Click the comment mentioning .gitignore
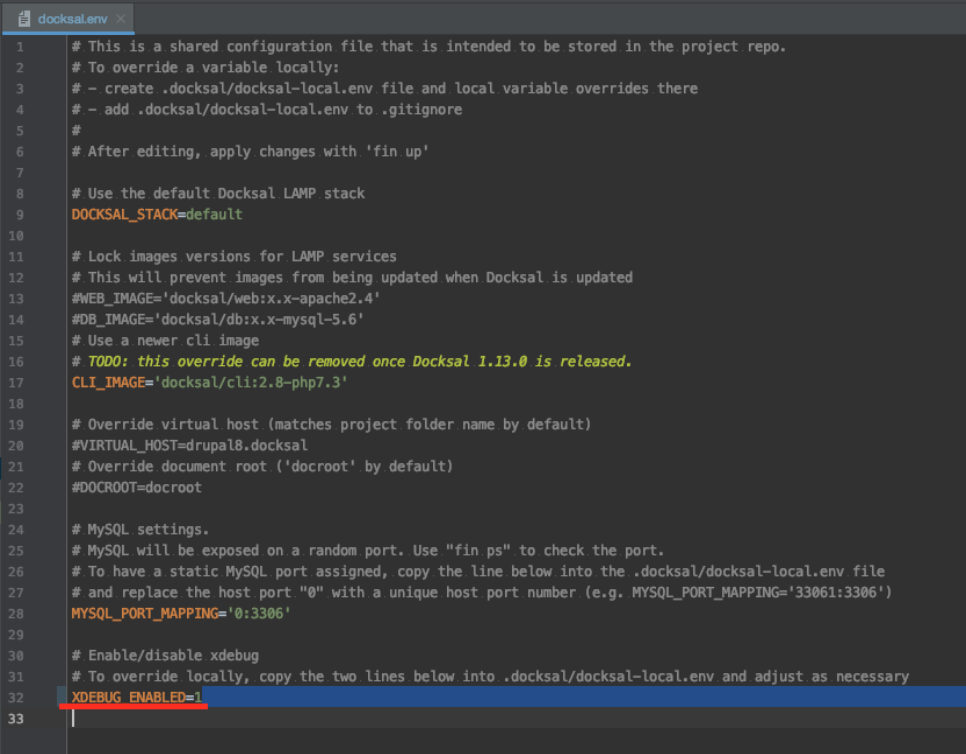966x754 pixels. [267, 110]
